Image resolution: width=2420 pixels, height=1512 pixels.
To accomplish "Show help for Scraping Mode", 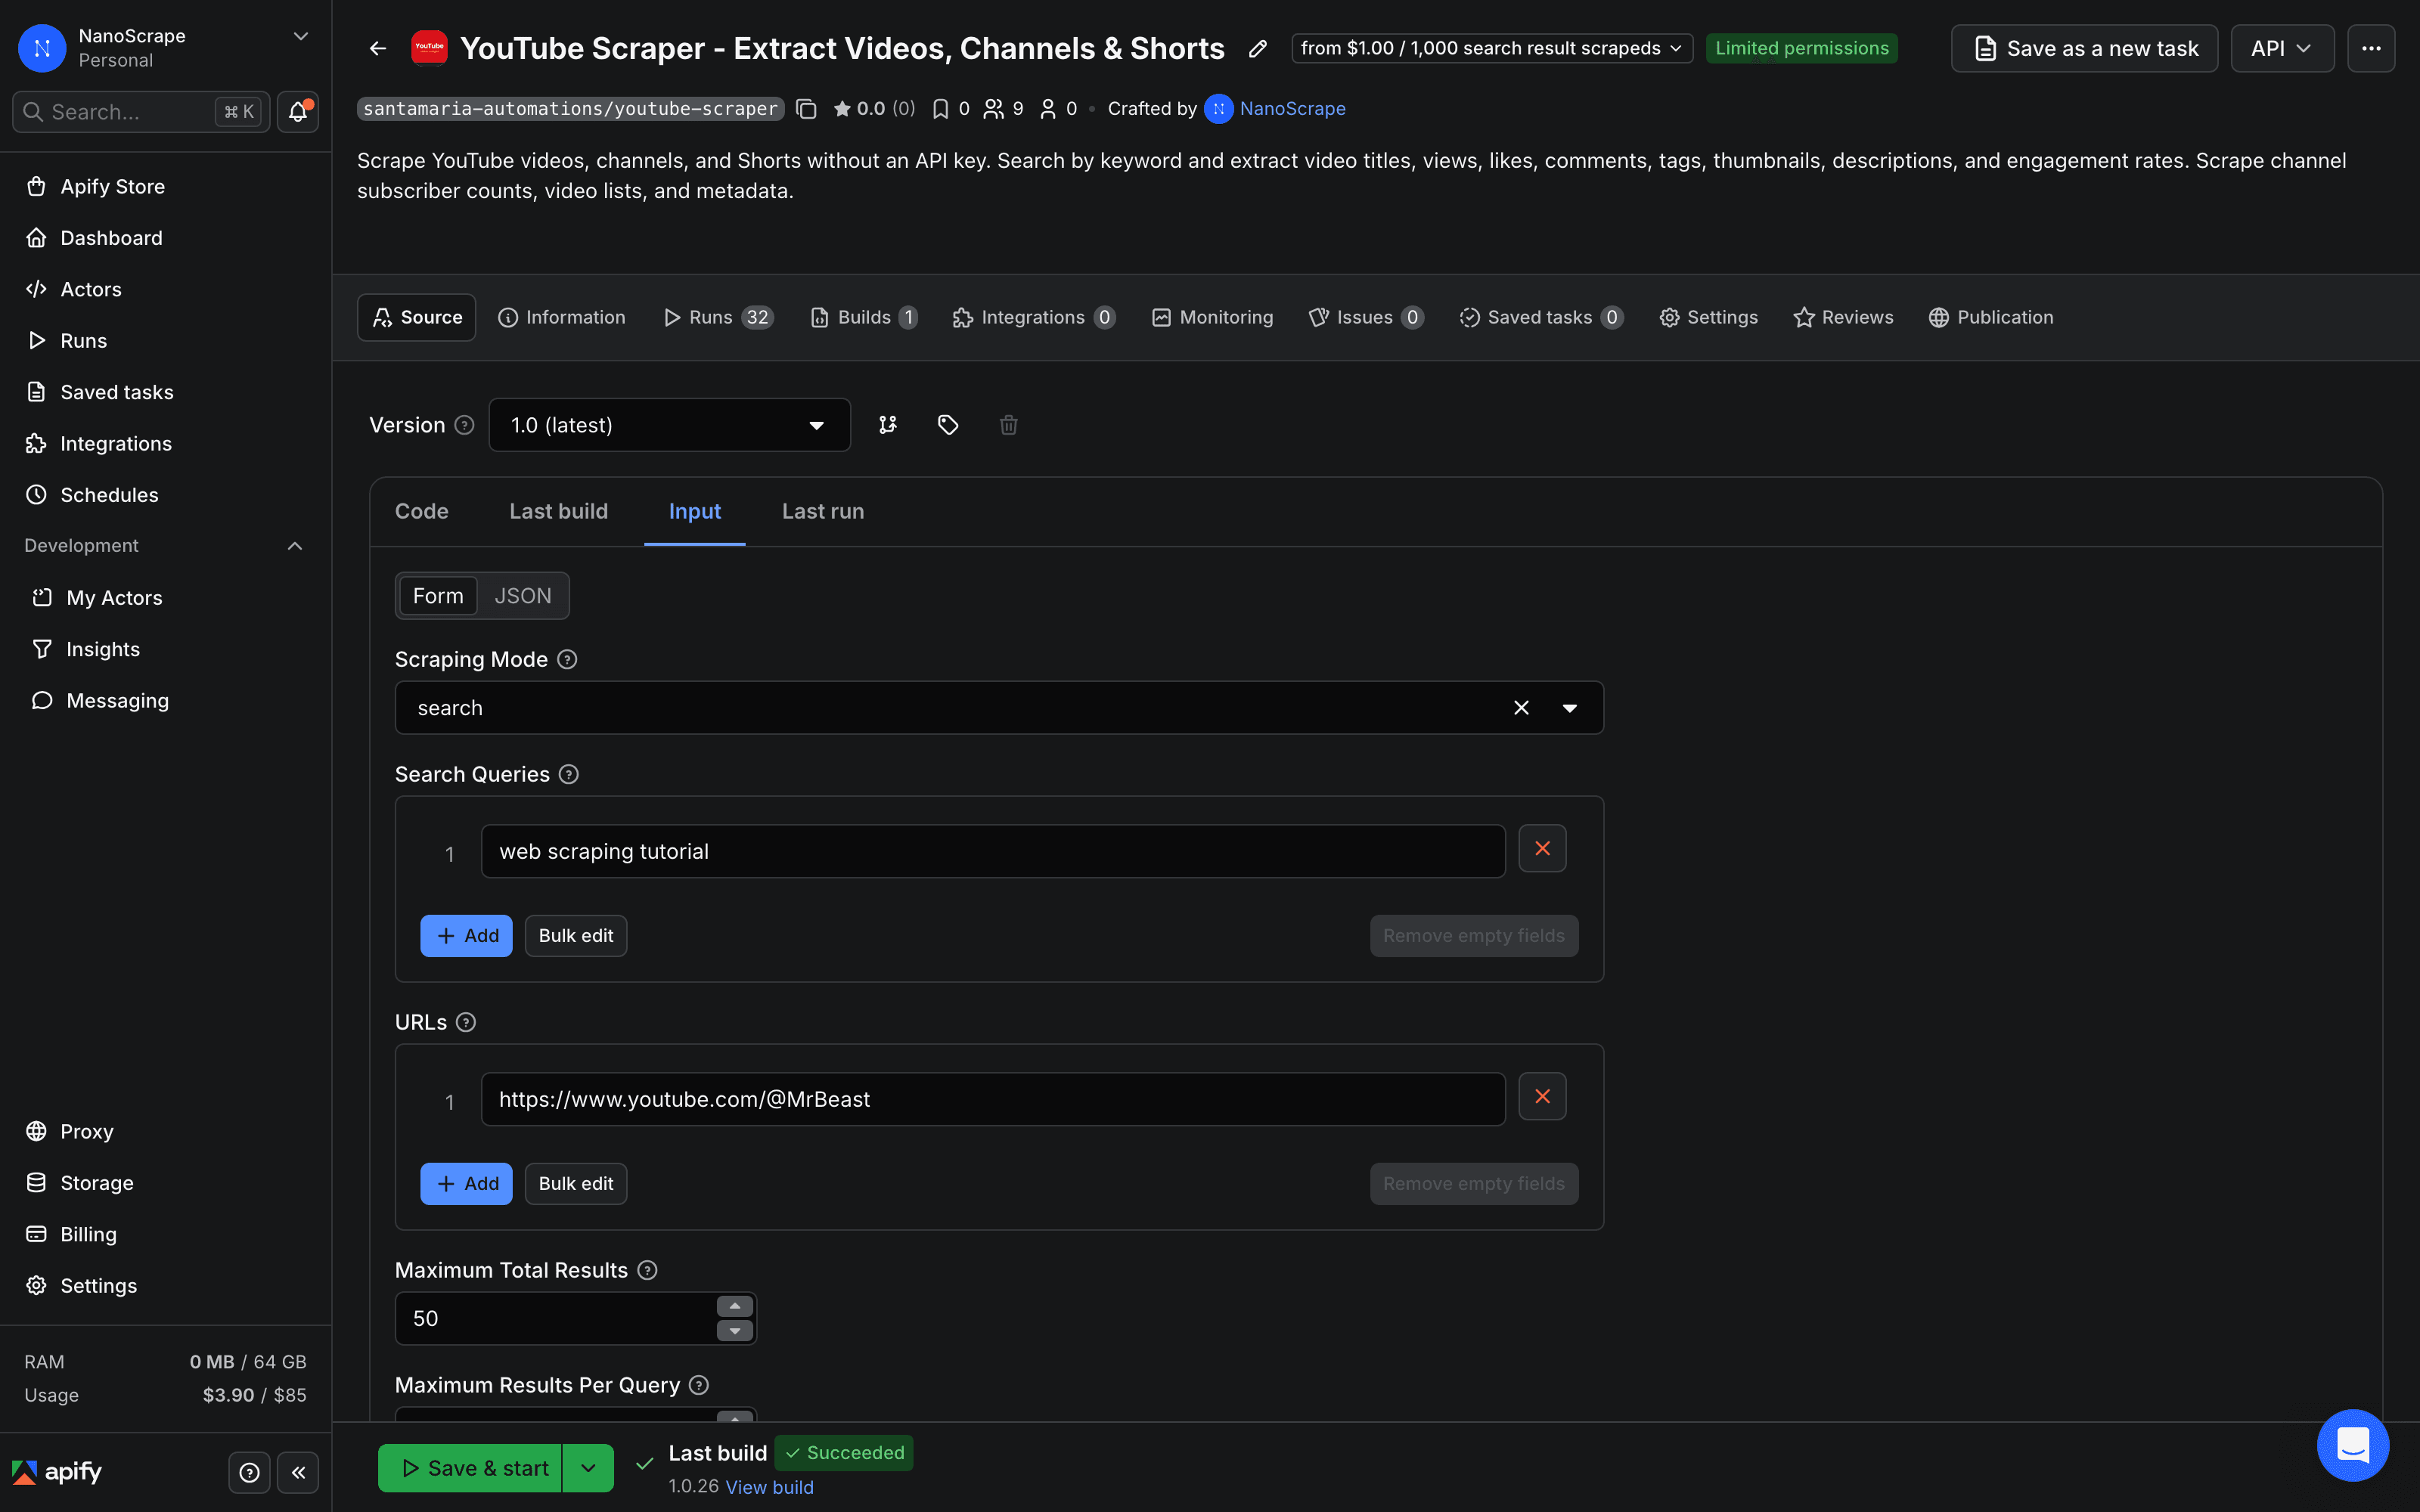I will pos(567,659).
